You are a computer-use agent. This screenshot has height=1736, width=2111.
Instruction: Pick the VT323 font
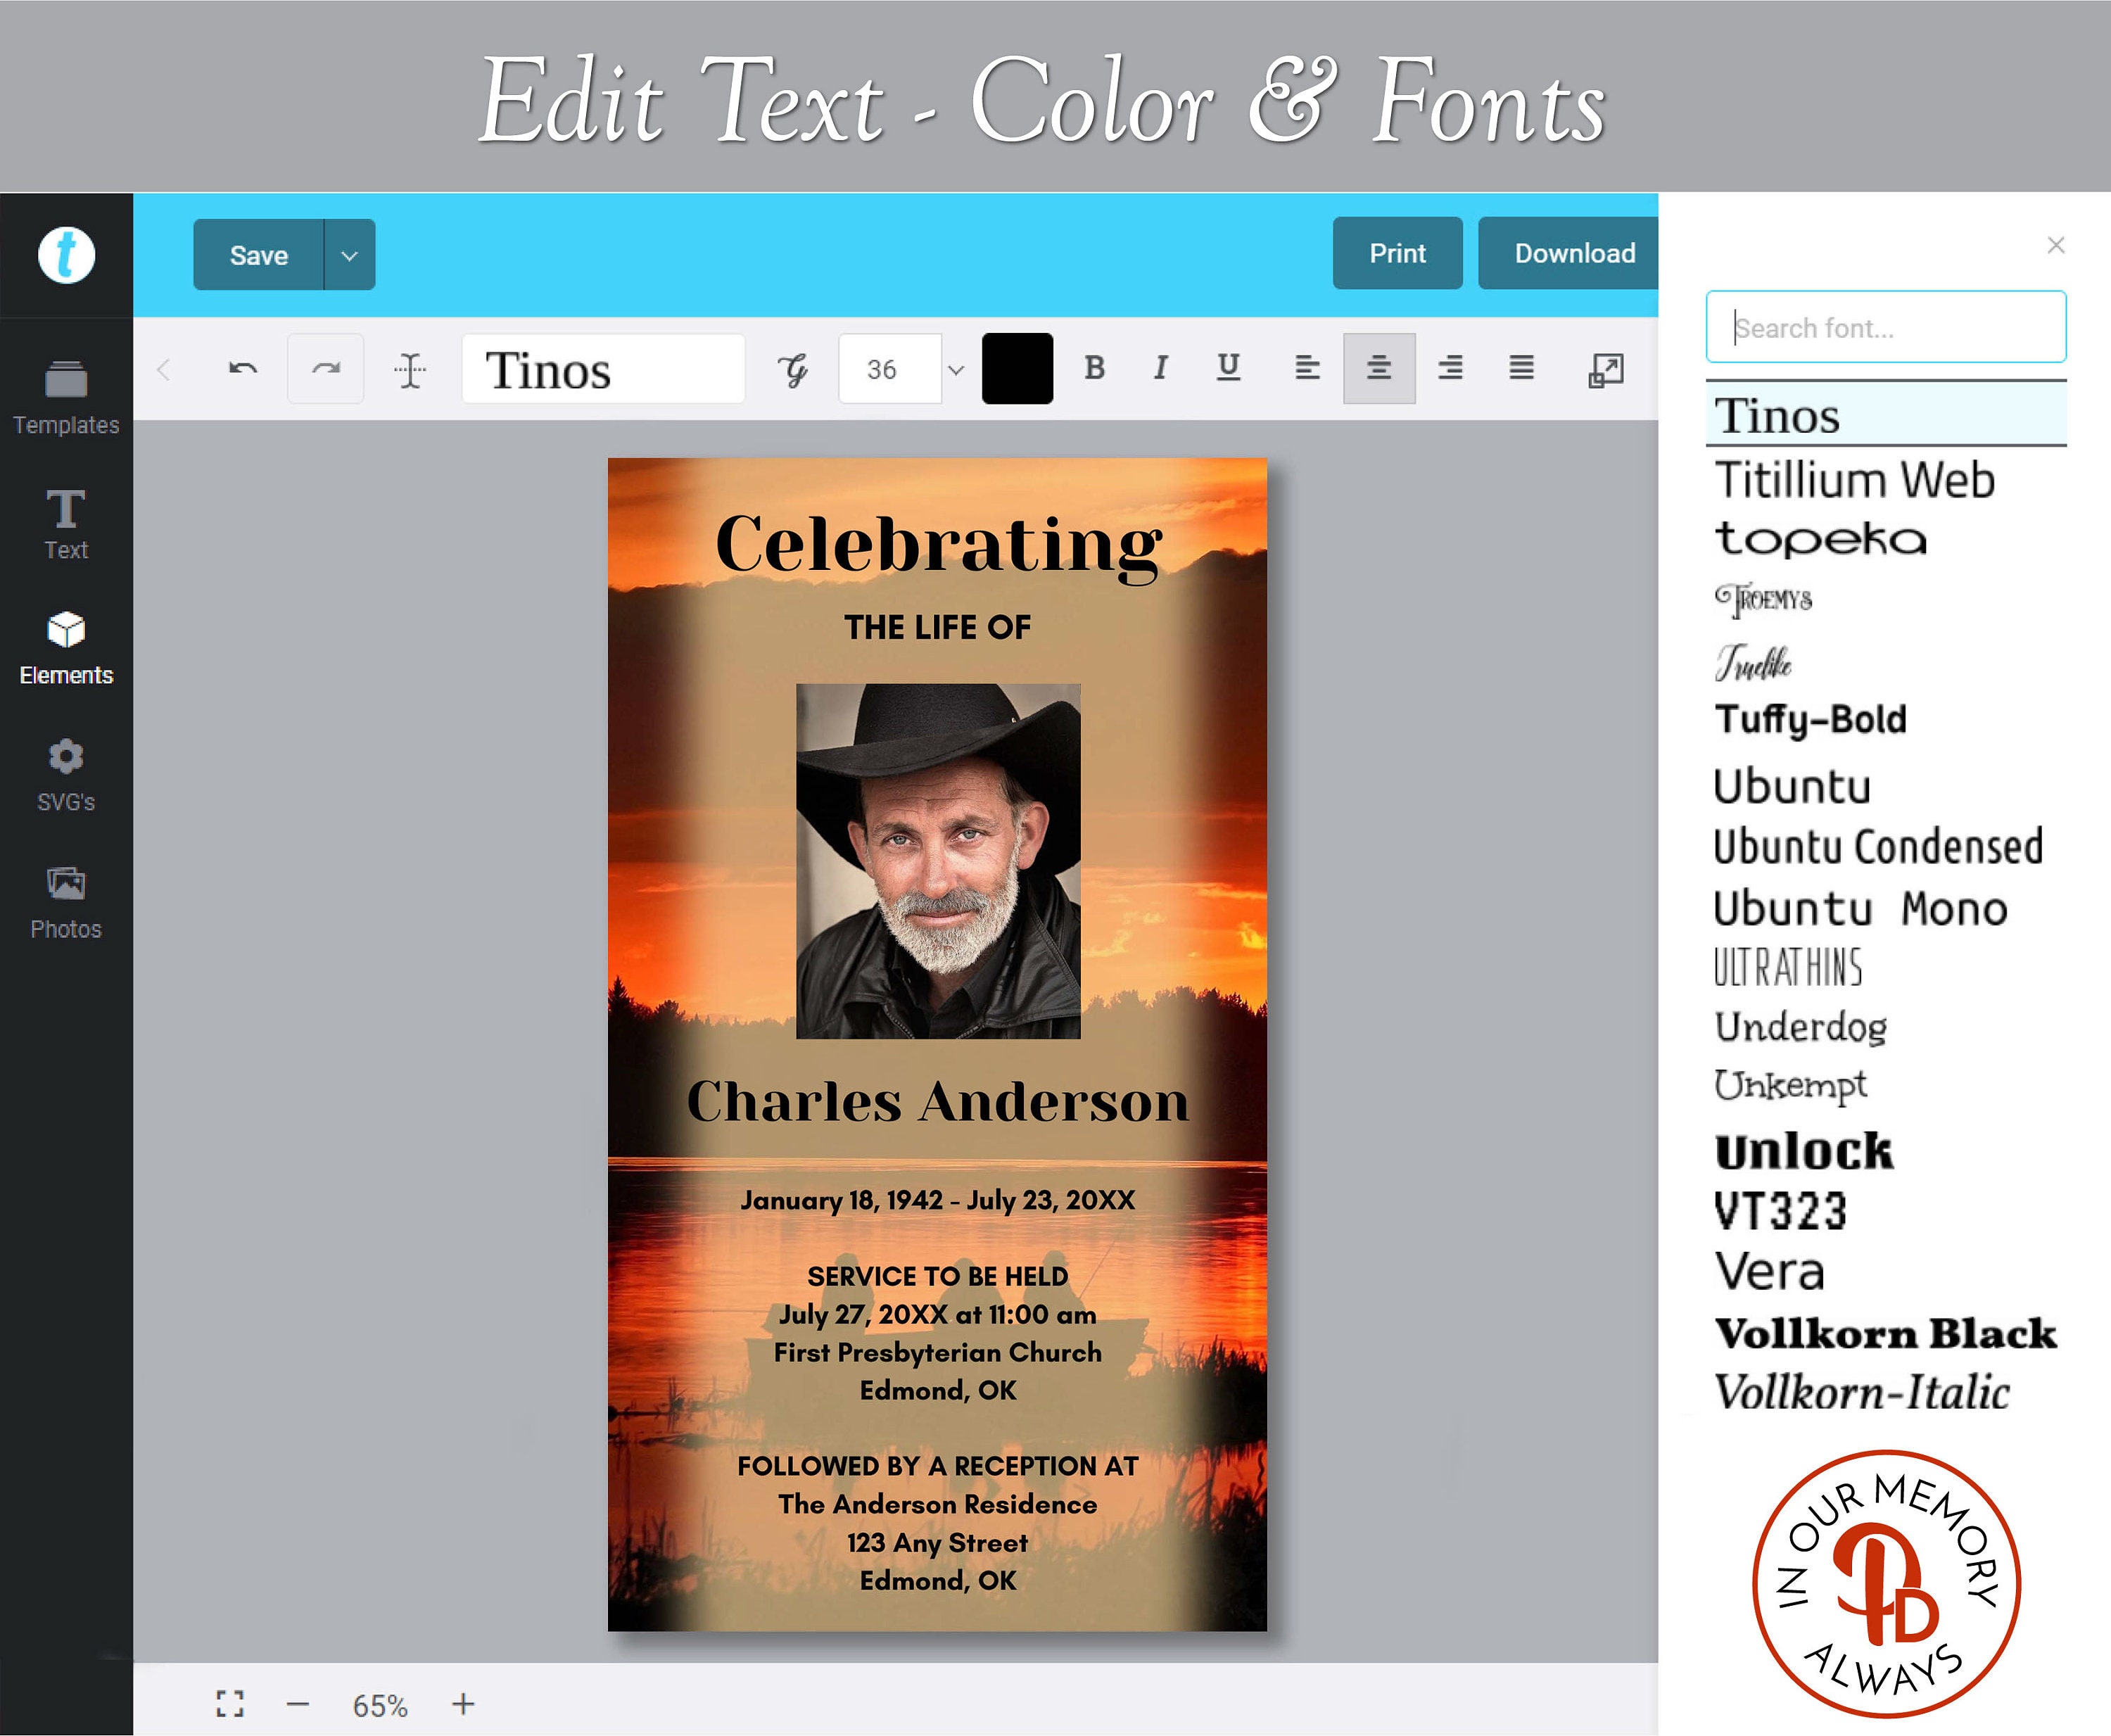pos(1780,1211)
